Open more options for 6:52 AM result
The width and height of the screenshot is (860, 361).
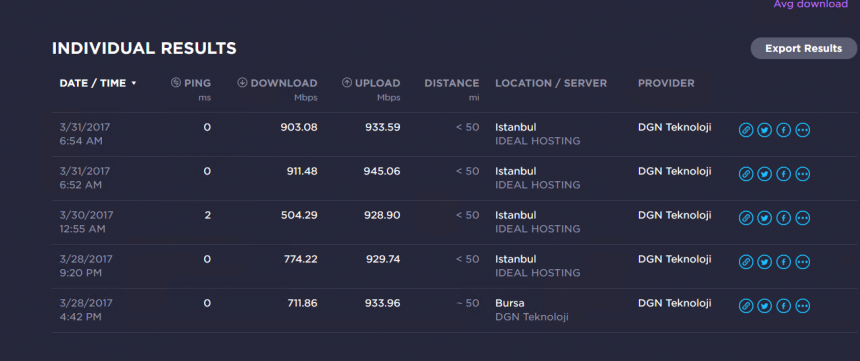coord(803,174)
